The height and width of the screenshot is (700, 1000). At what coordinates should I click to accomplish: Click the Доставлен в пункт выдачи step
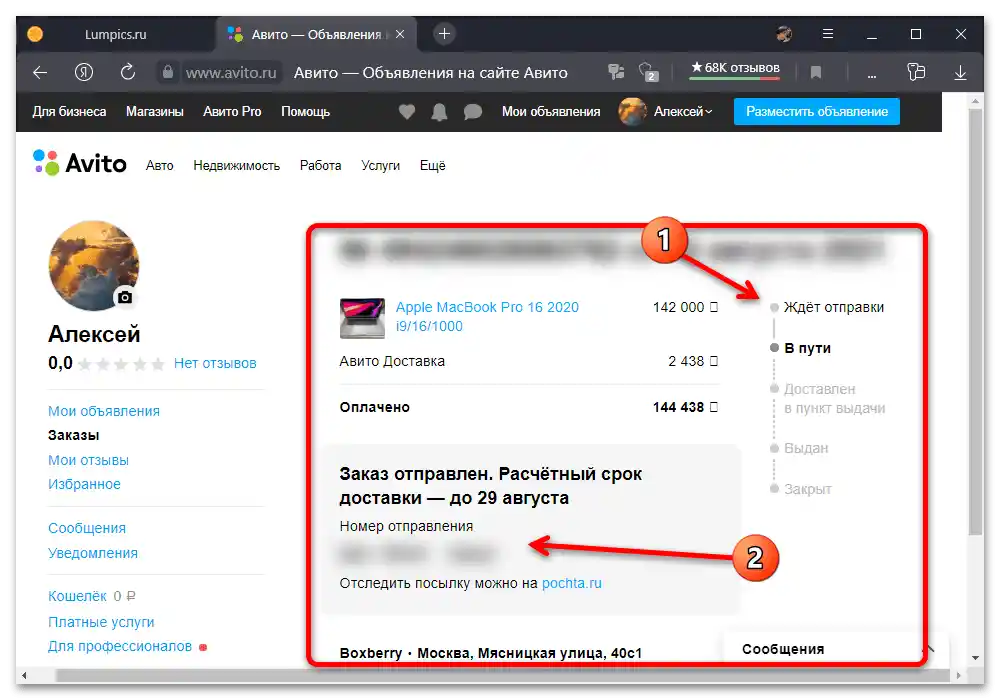click(x=834, y=398)
